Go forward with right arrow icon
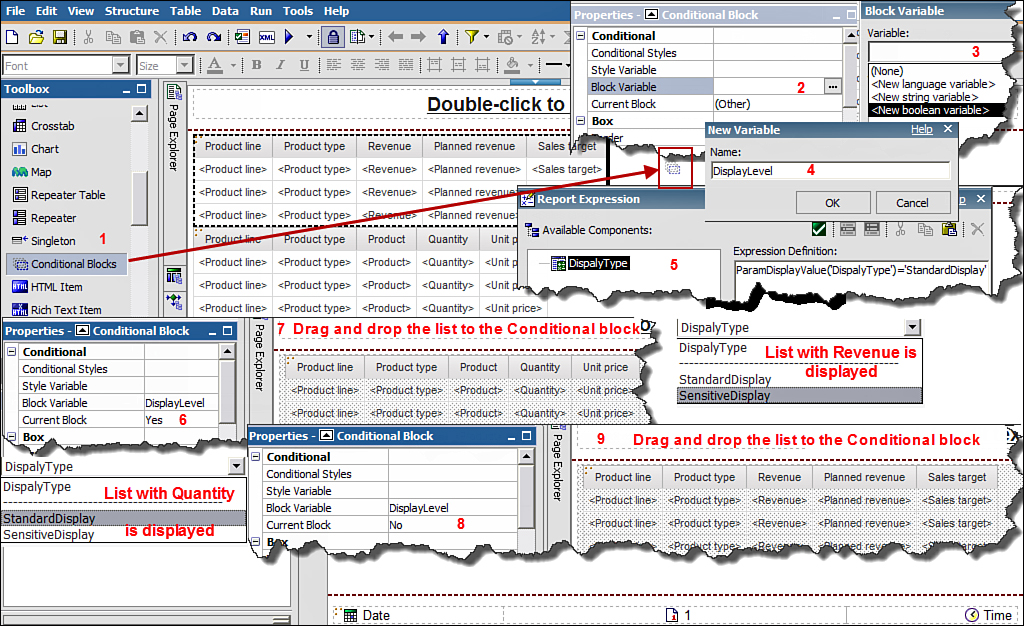The width and height of the screenshot is (1024, 626). [419, 37]
